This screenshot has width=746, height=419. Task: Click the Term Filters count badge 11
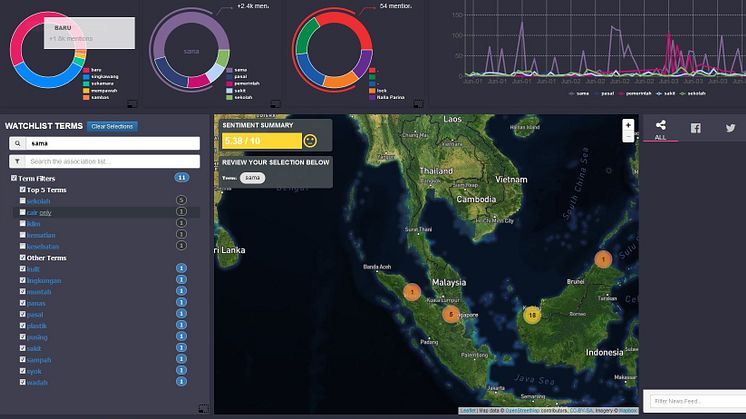(181, 178)
